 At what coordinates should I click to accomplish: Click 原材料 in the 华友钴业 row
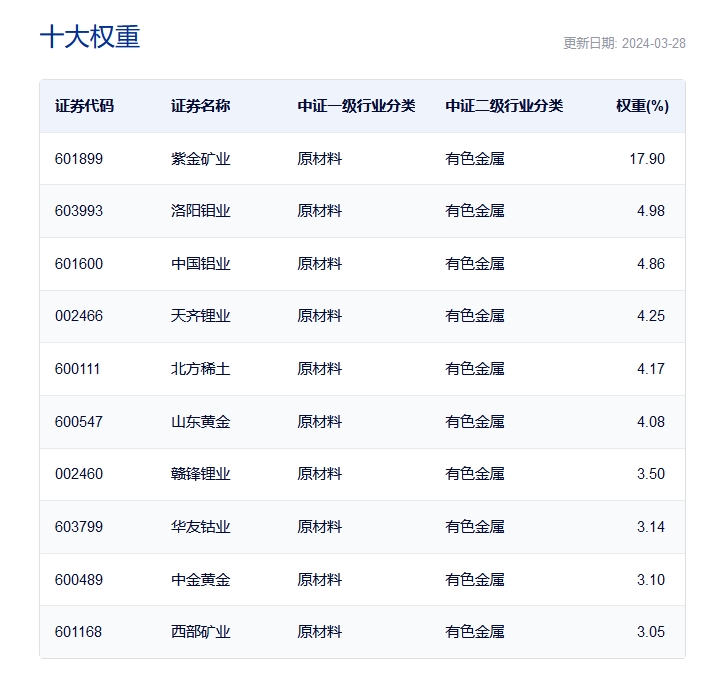point(319,527)
